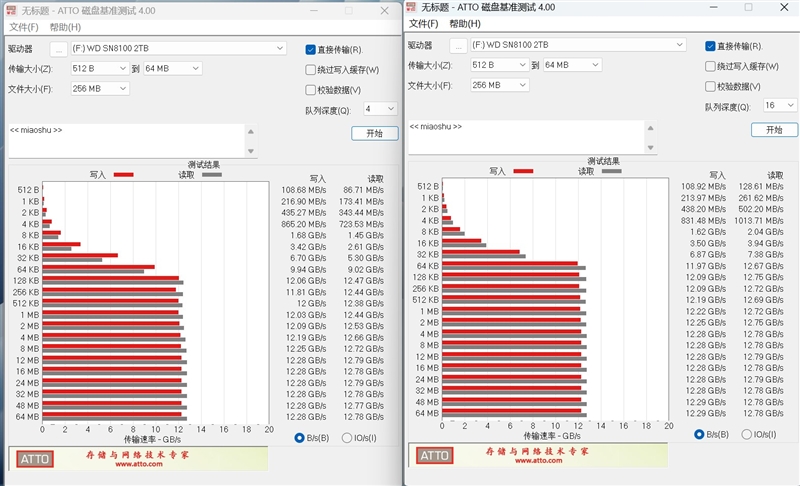Expand 64 MB transfer size dropdown in right window

click(x=572, y=65)
